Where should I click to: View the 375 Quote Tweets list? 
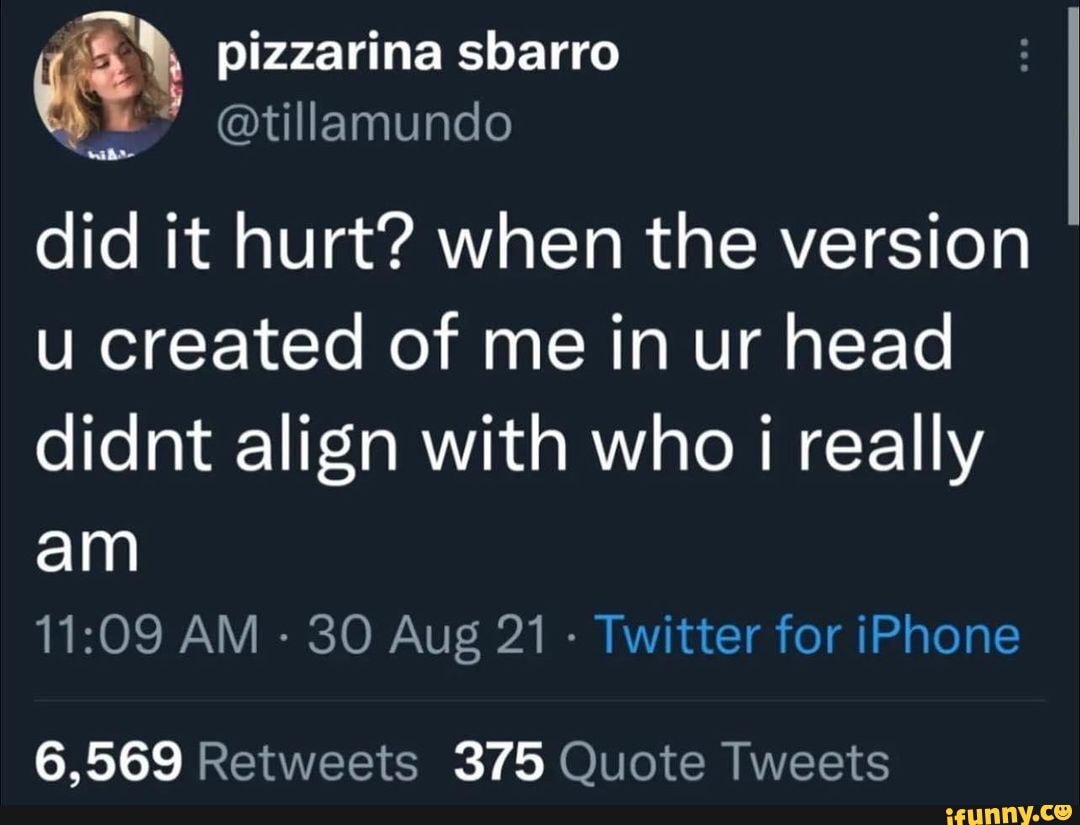click(671, 763)
